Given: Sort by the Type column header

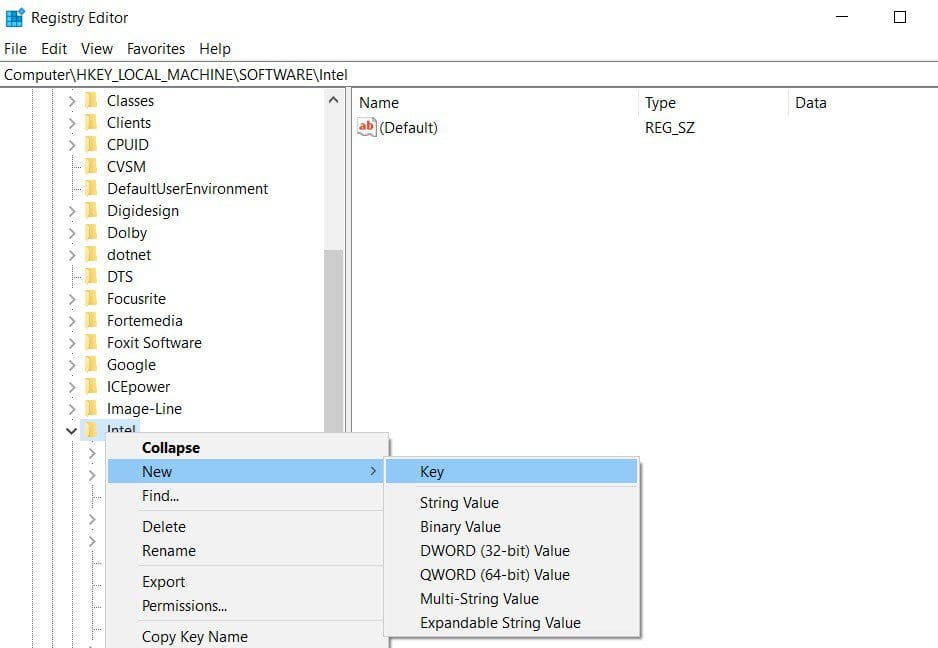Looking at the screenshot, I should (x=714, y=103).
